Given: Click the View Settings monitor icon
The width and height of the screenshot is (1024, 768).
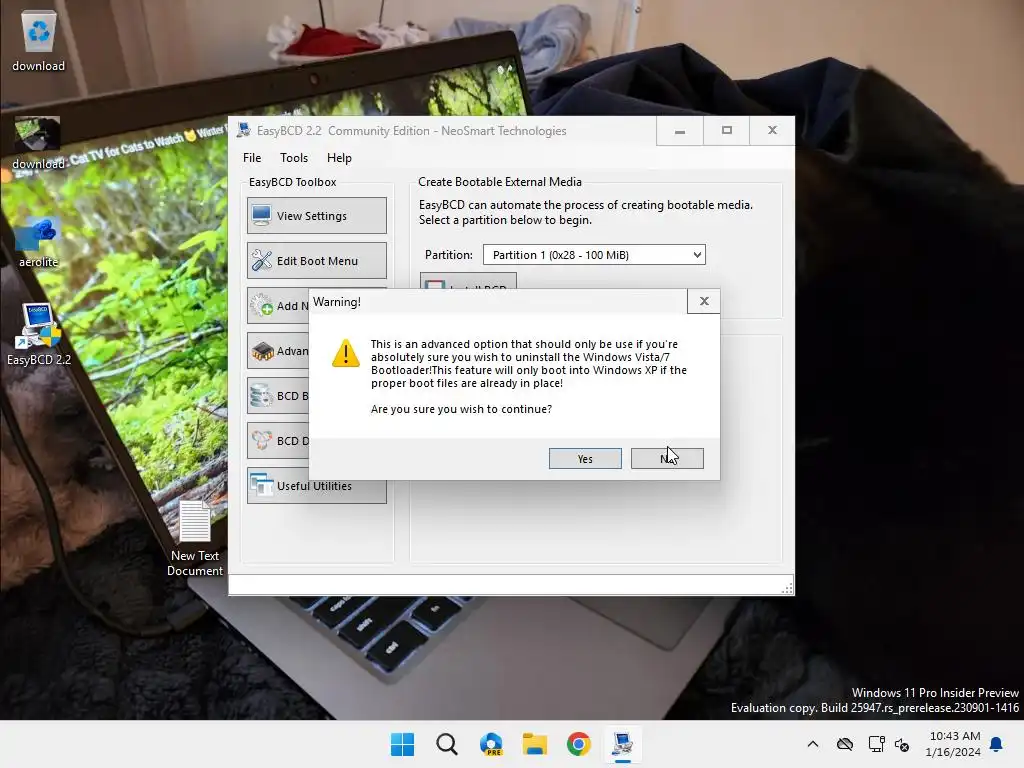Looking at the screenshot, I should pos(262,216).
